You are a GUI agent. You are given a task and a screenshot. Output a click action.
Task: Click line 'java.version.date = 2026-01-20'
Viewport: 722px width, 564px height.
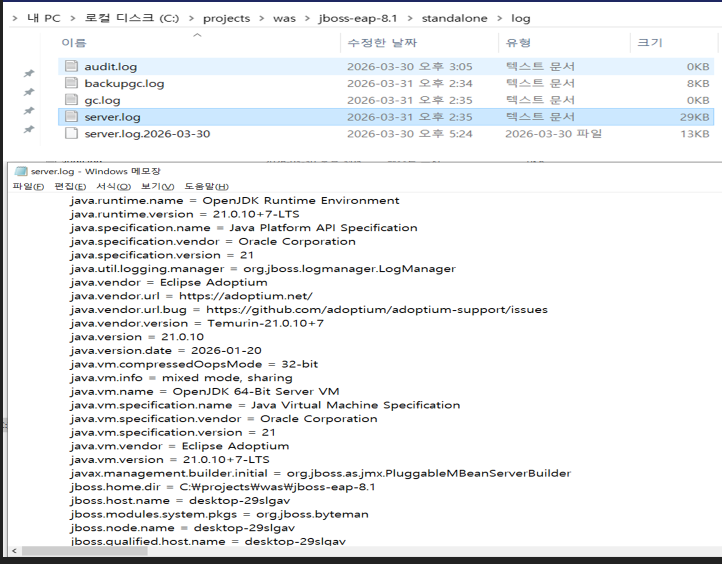166,350
